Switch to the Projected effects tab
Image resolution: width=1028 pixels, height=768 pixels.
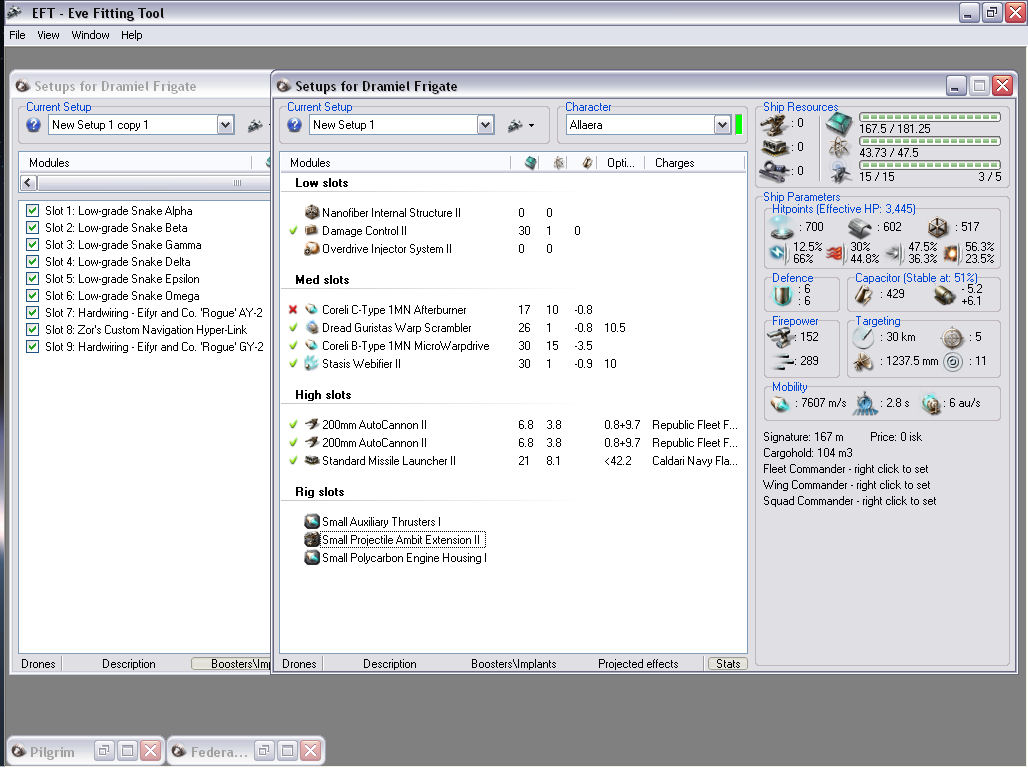pyautogui.click(x=638, y=664)
